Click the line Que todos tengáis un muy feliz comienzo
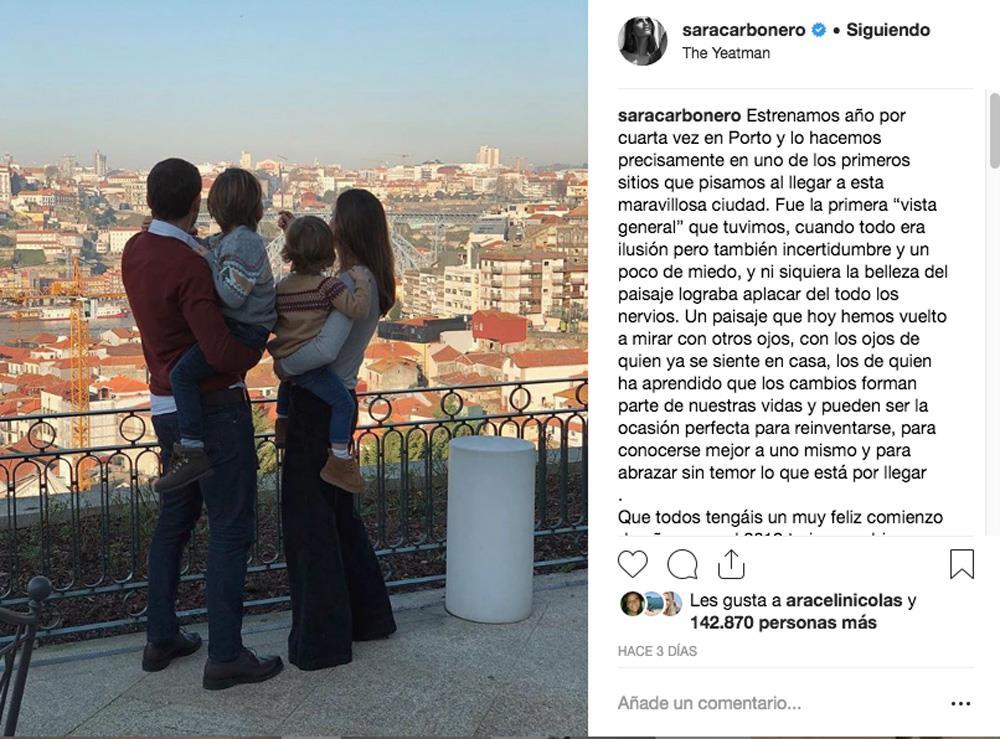 point(780,517)
